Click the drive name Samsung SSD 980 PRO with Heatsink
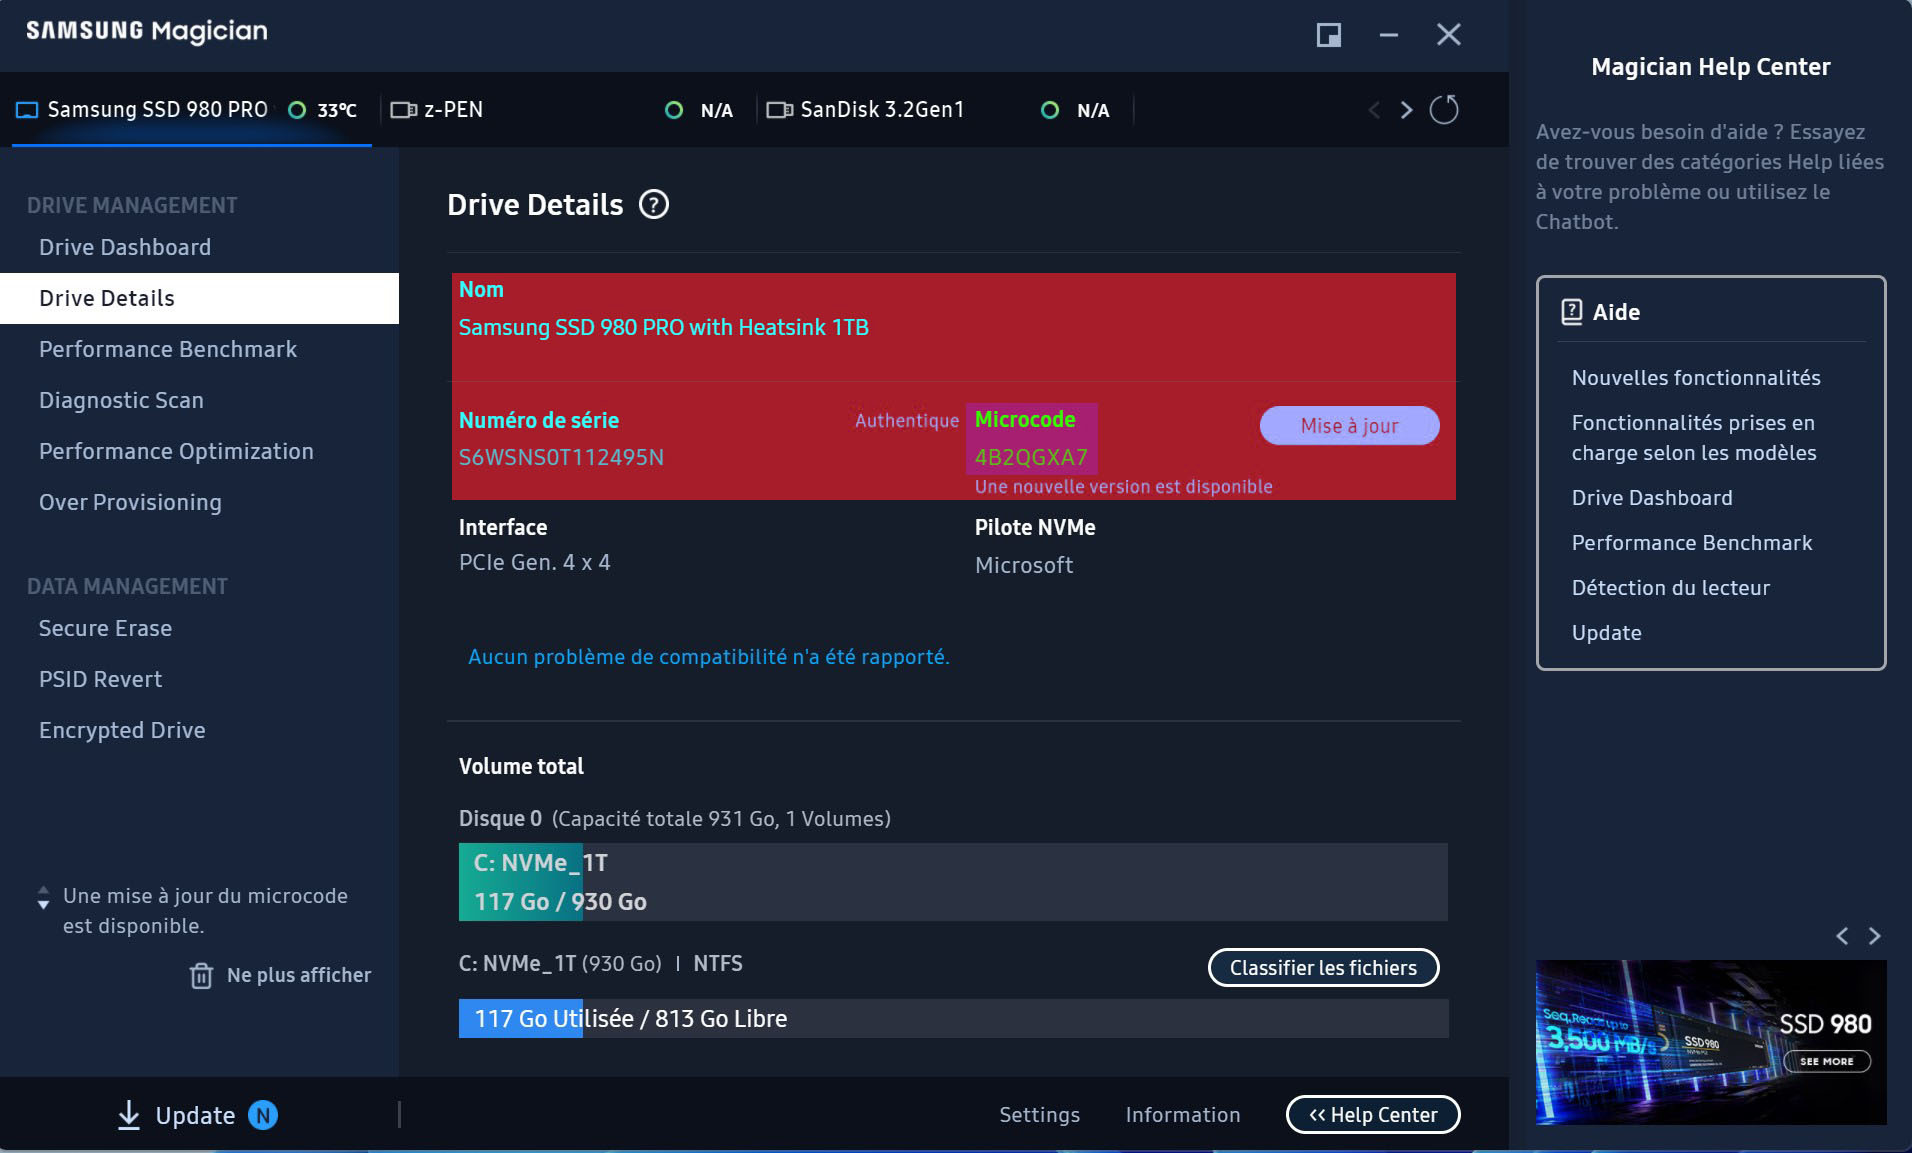1912x1153 pixels. [664, 327]
